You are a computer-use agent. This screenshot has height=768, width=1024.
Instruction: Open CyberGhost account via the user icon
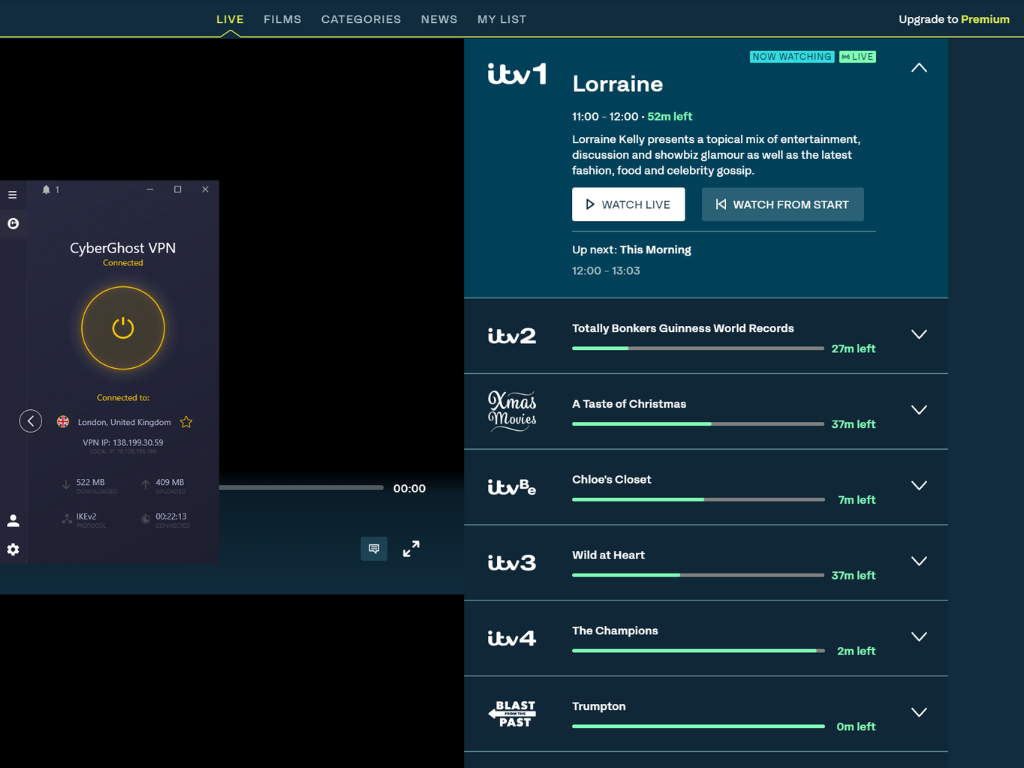click(x=12, y=519)
